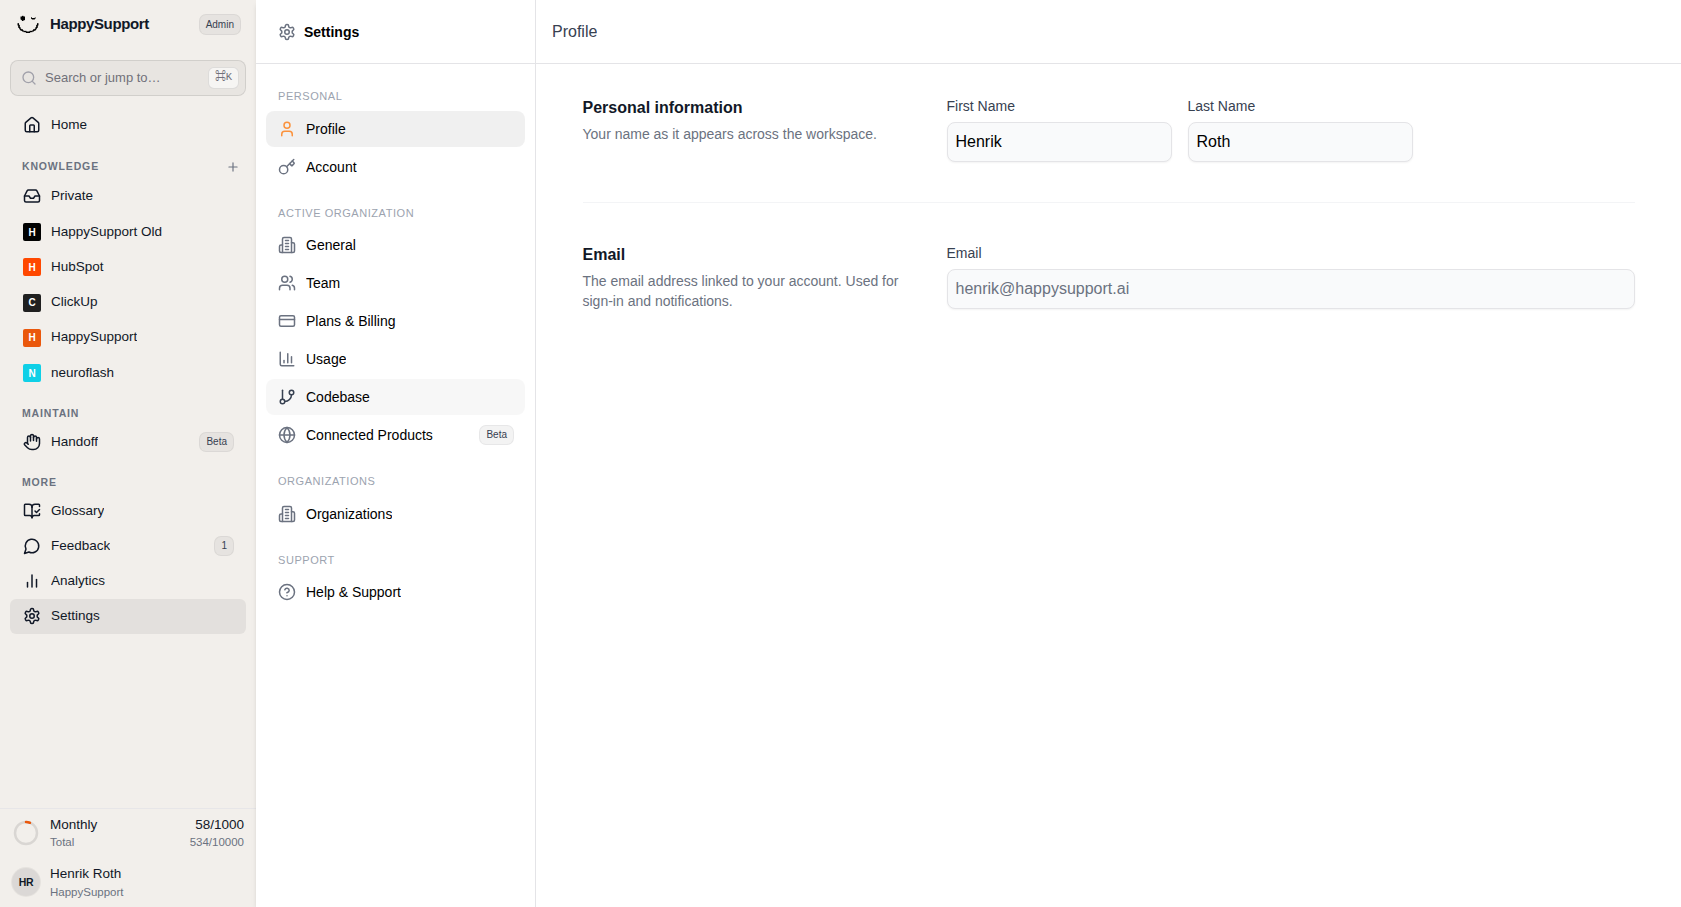Click the Henrik Roth account name
Viewport: 1681px width, 907px height.
[x=86, y=874]
